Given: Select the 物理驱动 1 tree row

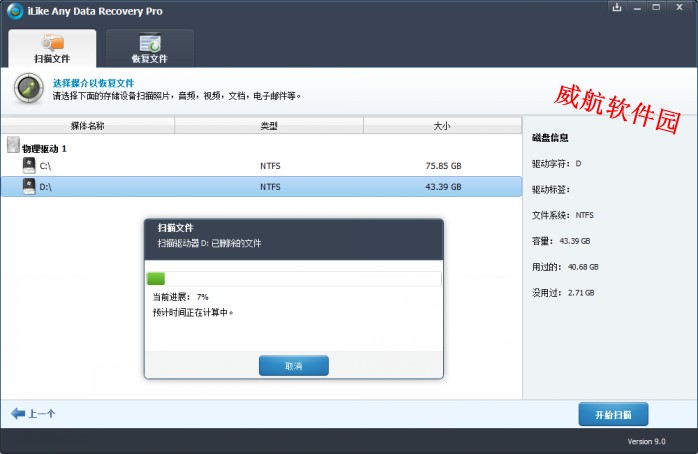Looking at the screenshot, I should tap(44, 149).
